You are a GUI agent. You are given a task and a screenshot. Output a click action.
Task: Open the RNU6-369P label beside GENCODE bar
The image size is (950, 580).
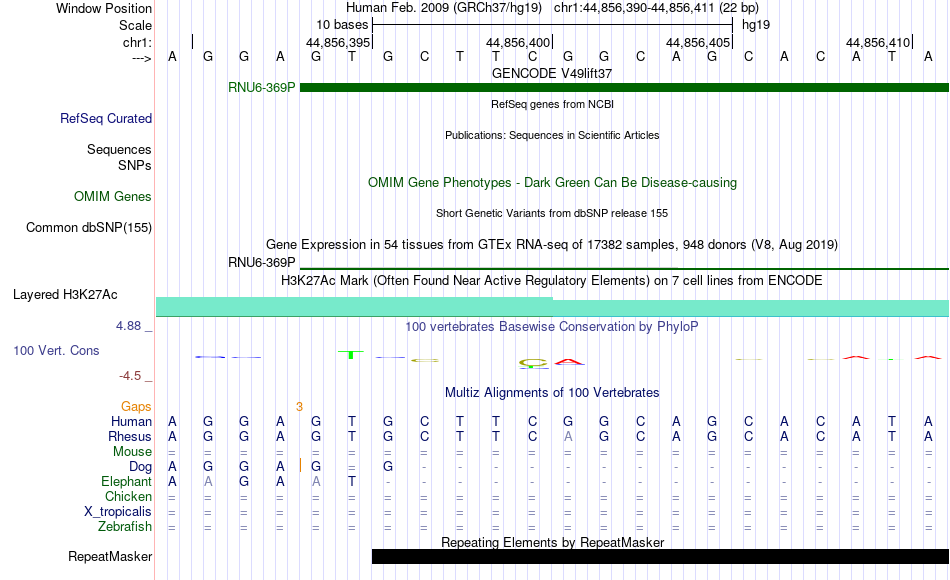click(x=262, y=88)
